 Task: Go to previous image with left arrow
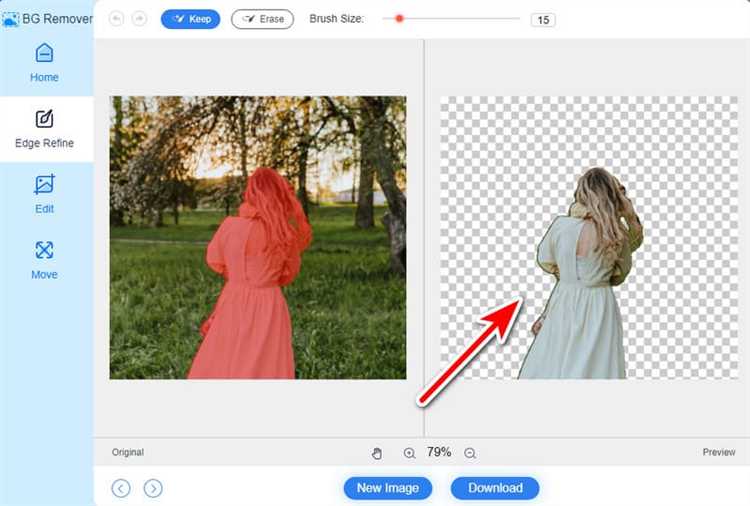click(x=121, y=488)
